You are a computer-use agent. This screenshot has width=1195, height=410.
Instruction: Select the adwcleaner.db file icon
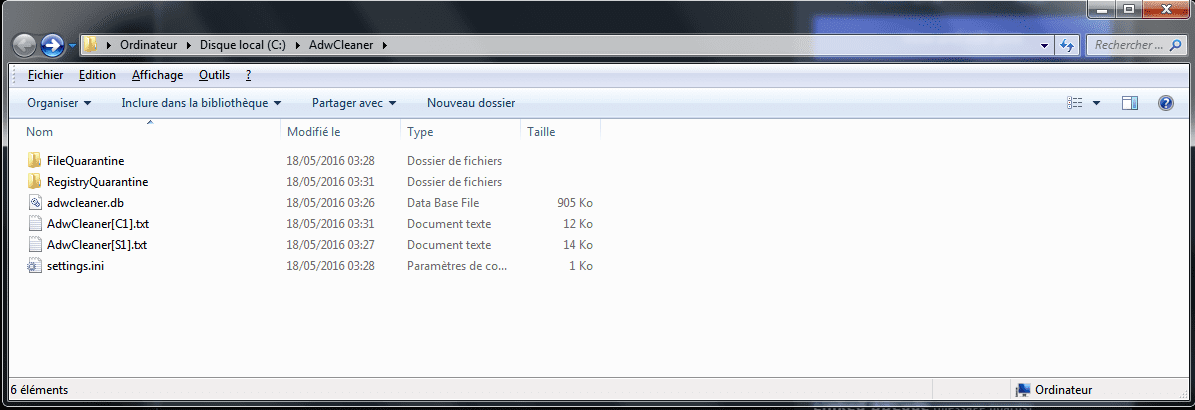pyautogui.click(x=34, y=203)
